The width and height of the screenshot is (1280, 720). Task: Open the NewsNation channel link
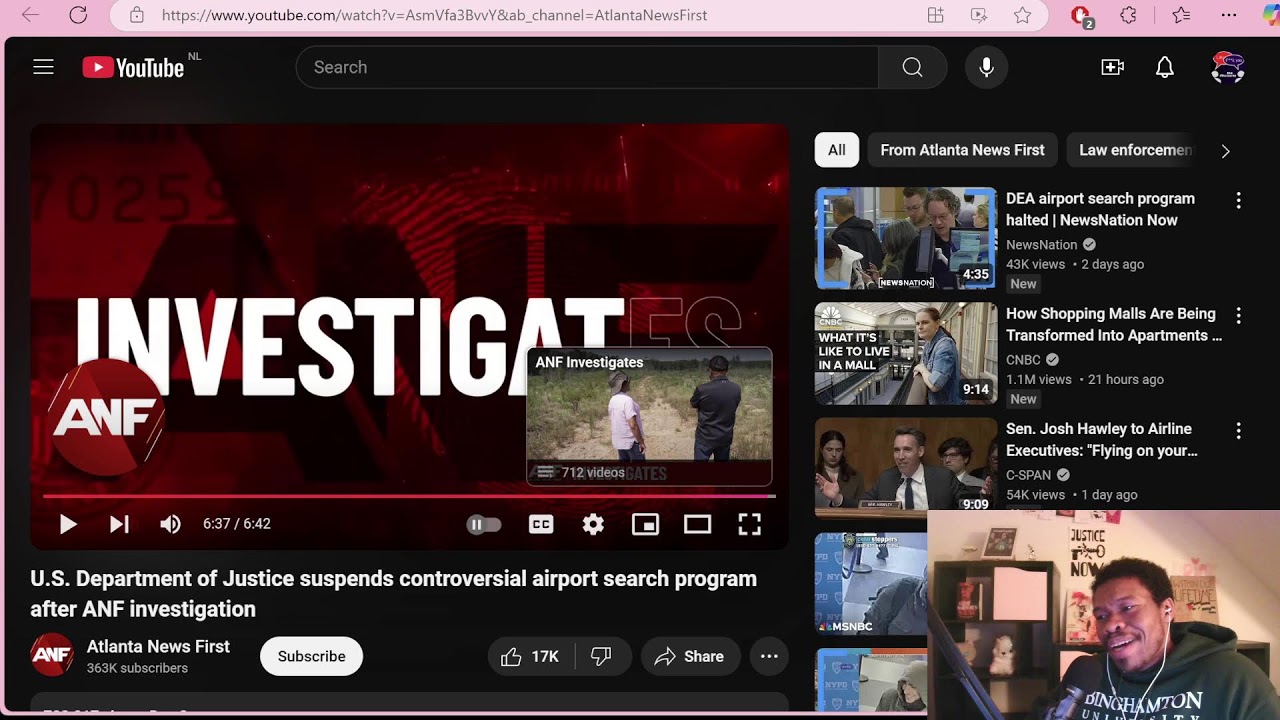(x=1041, y=245)
